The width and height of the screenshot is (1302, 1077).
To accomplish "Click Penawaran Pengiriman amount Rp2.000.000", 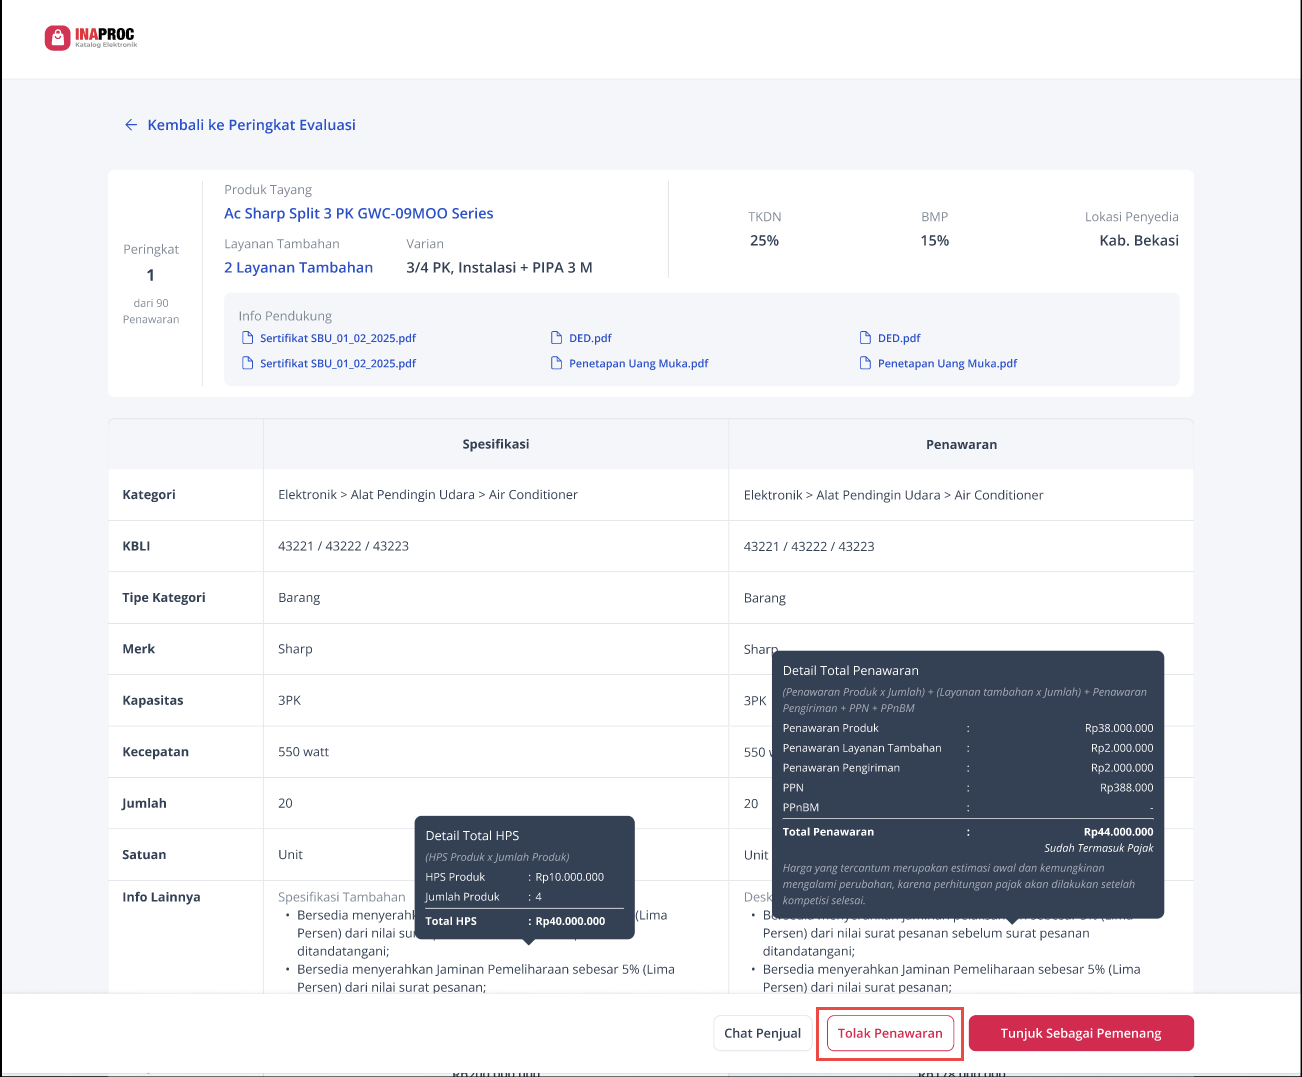I will 1122,768.
